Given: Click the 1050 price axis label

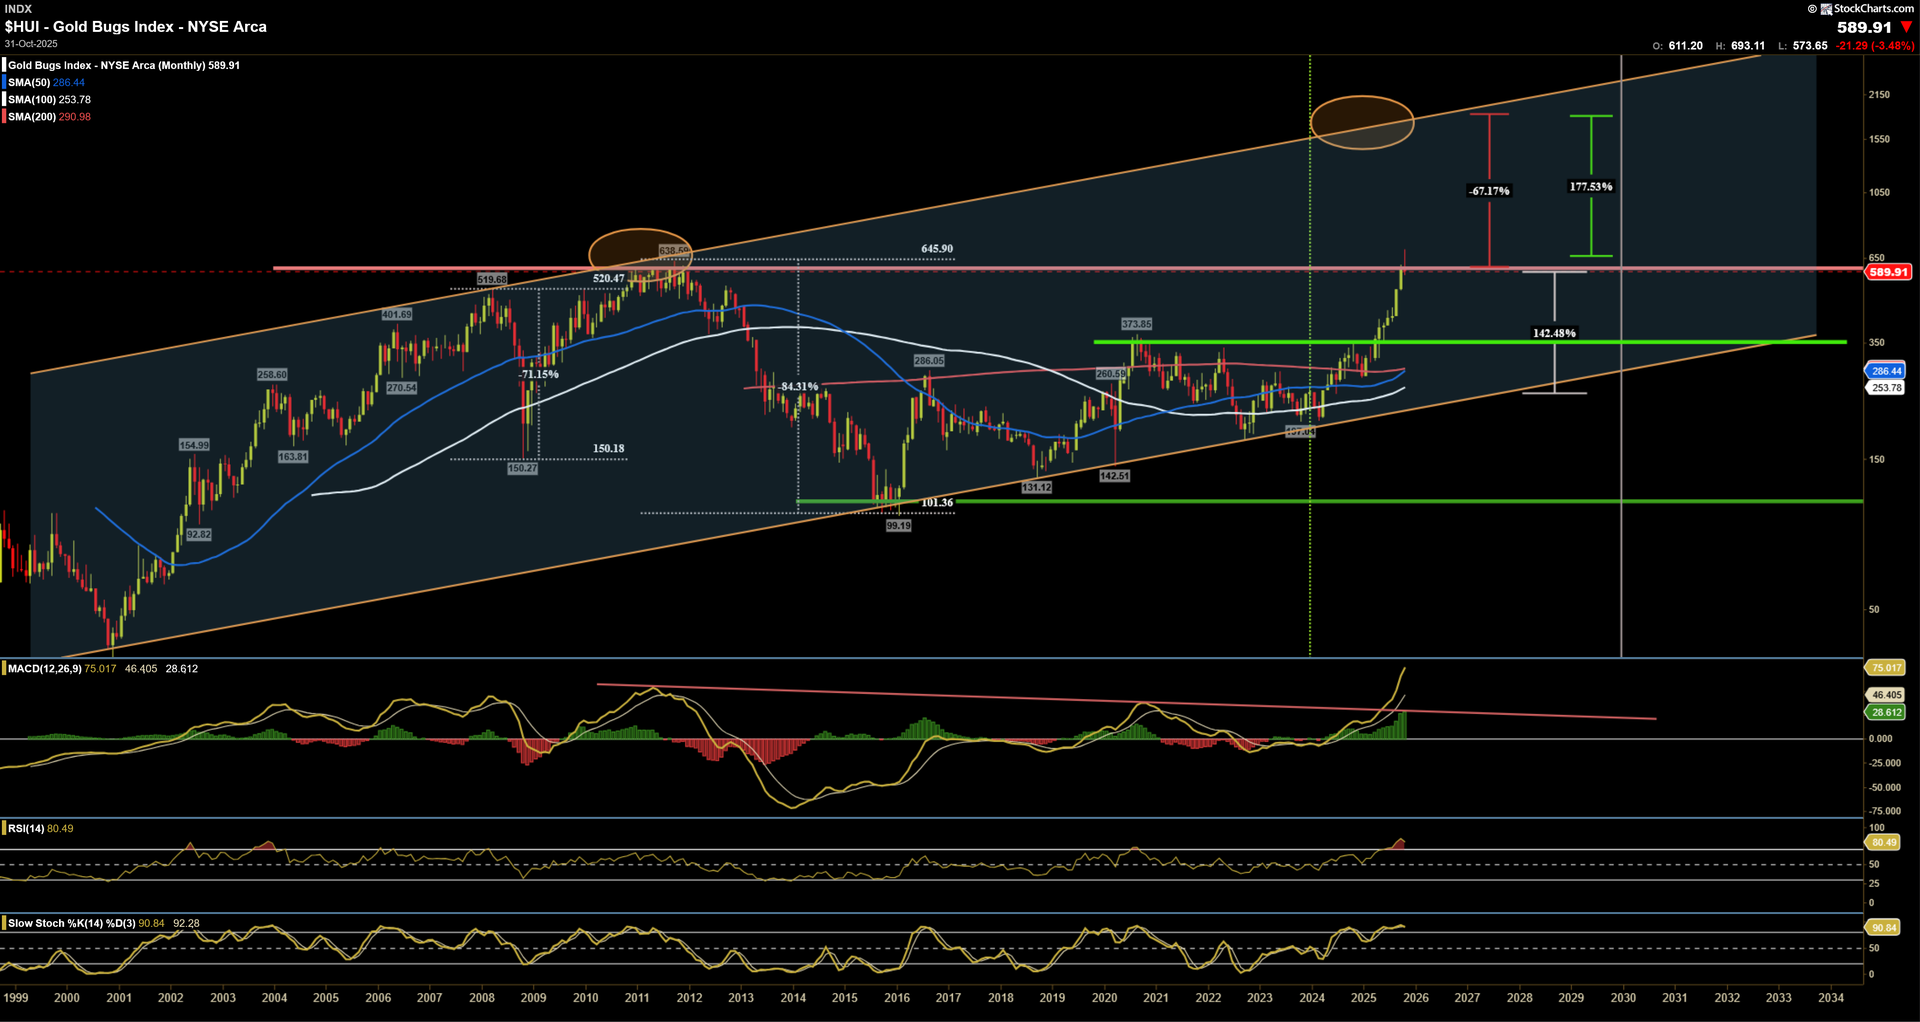Looking at the screenshot, I should (x=1879, y=193).
